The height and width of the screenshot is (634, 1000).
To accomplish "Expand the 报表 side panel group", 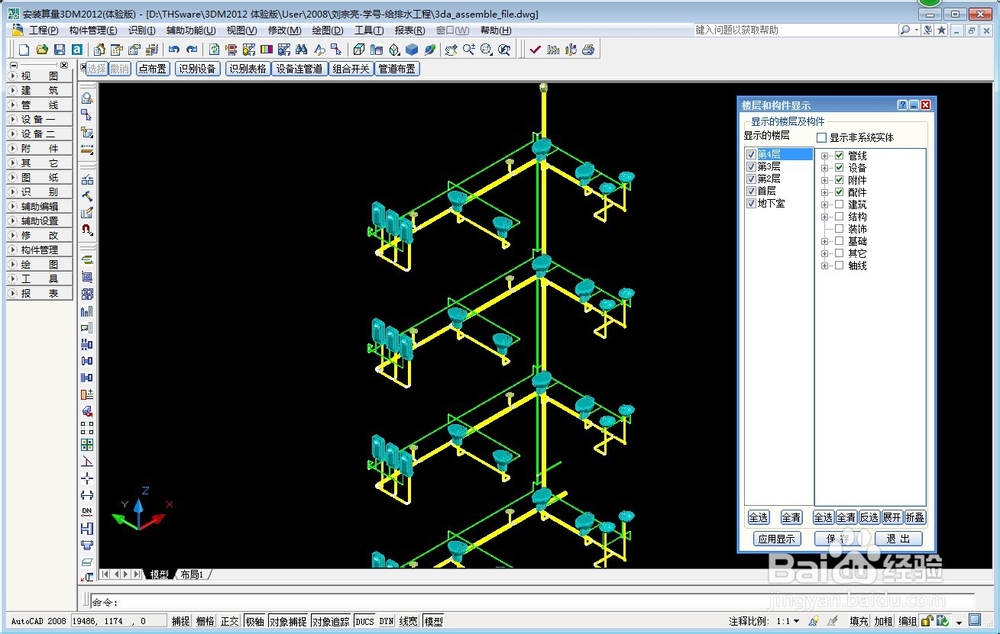I will click(x=40, y=293).
